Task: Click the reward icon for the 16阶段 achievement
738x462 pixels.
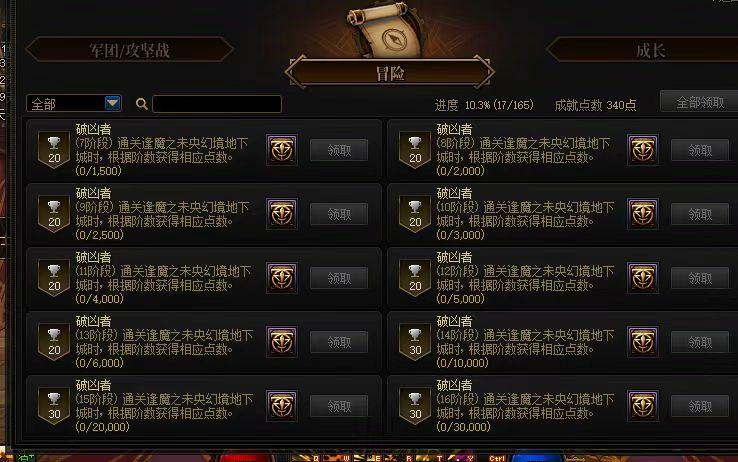Action: (643, 406)
